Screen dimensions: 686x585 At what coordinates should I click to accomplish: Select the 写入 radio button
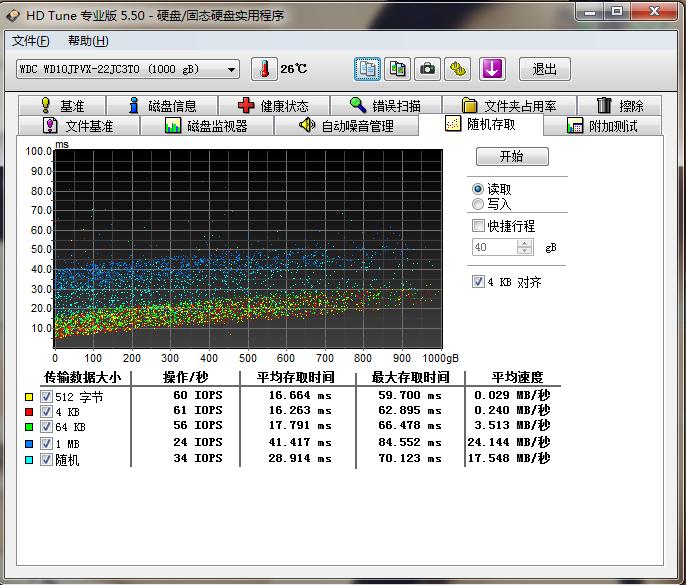point(478,204)
